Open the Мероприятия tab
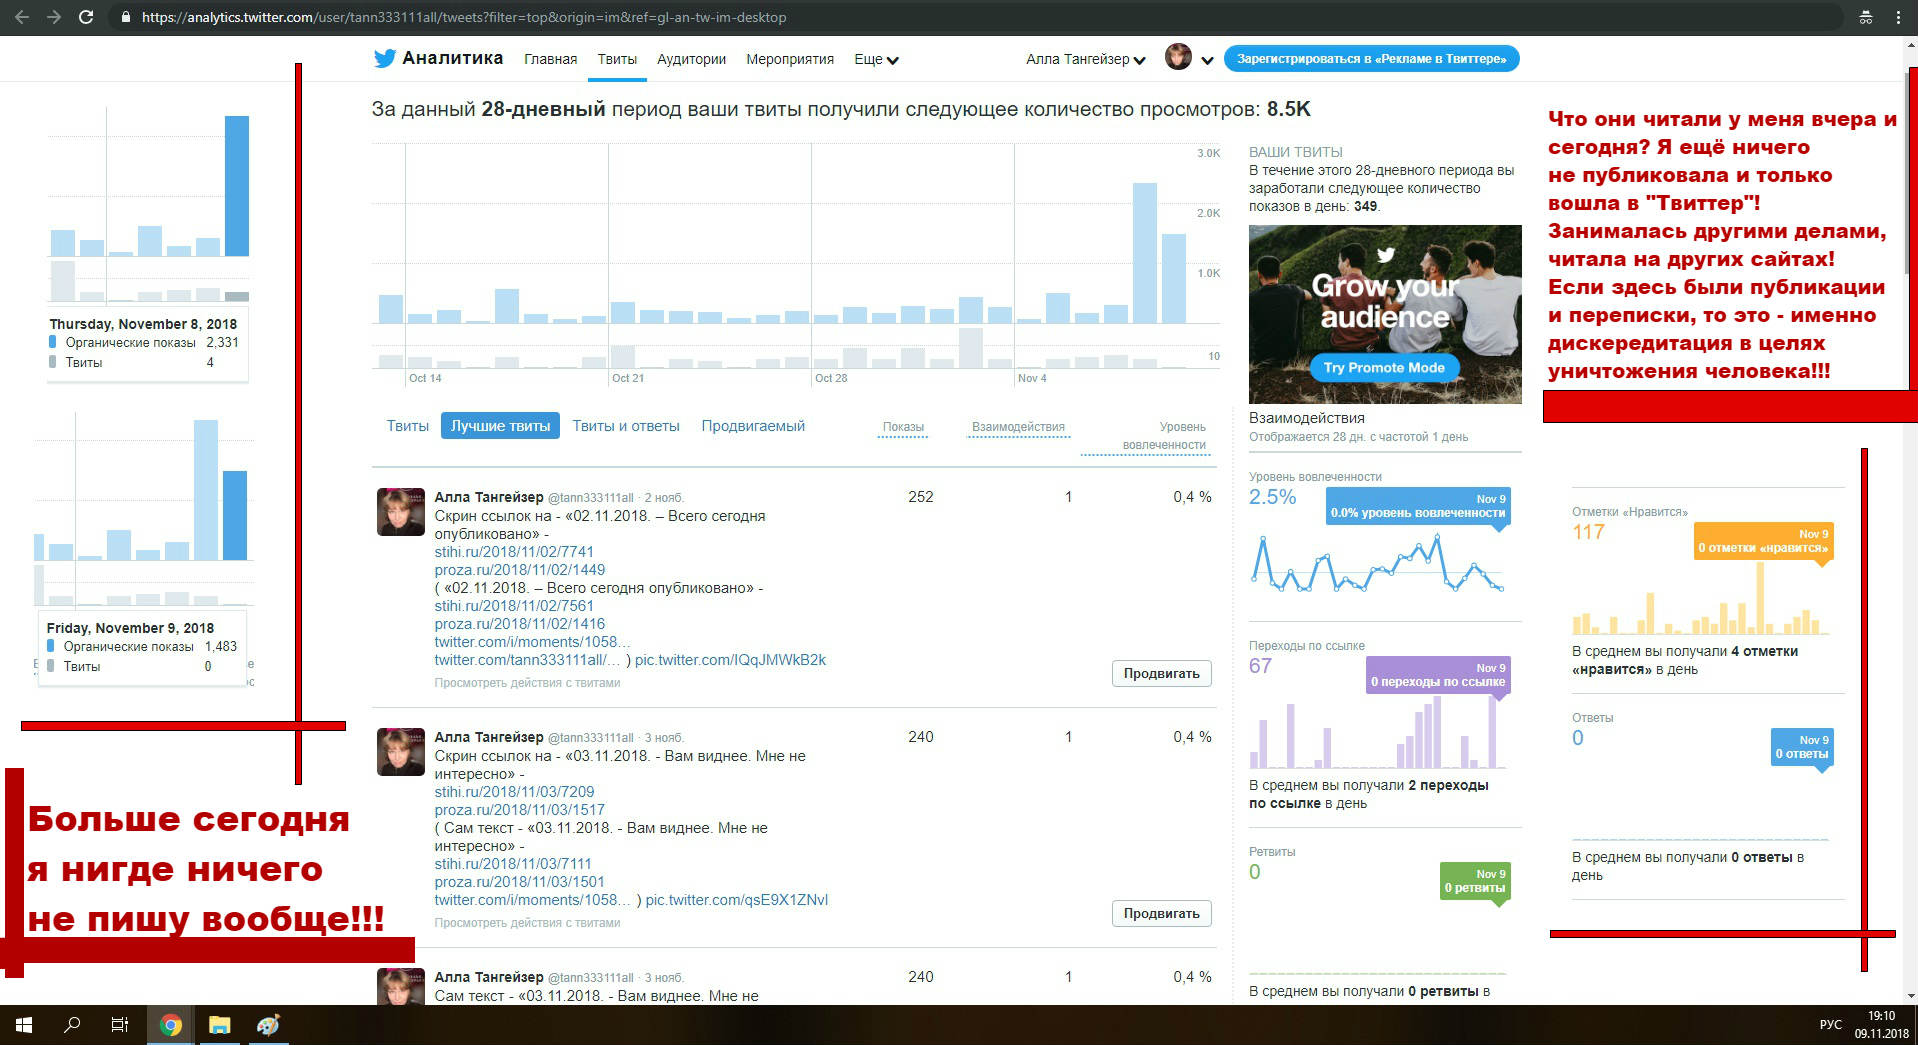Screen dimensions: 1918x1045 click(790, 59)
